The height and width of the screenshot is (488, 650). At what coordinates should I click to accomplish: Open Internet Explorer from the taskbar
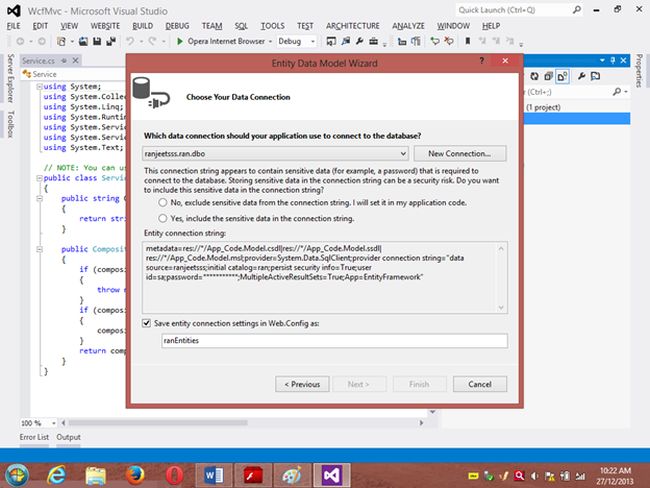pyautogui.click(x=56, y=475)
